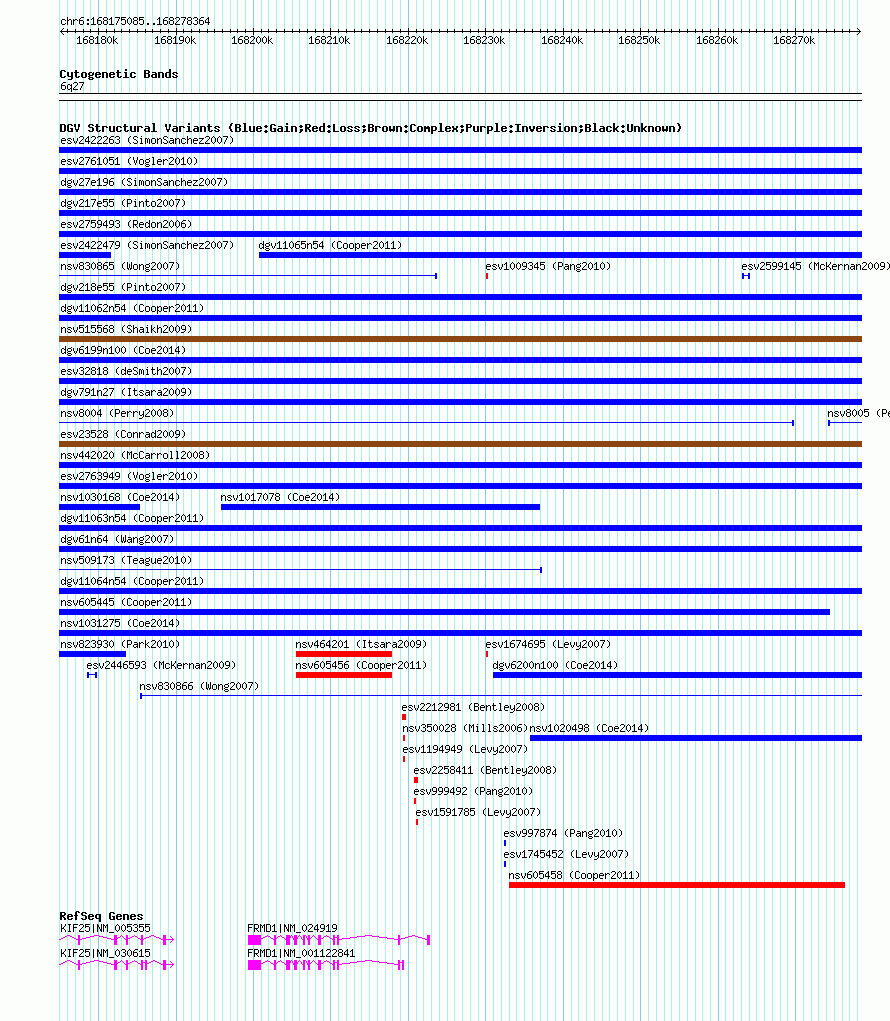Screen dimensions: 890x1021
Task: Click esv2763949 (Vogler2010) variant label
Action: coord(129,476)
